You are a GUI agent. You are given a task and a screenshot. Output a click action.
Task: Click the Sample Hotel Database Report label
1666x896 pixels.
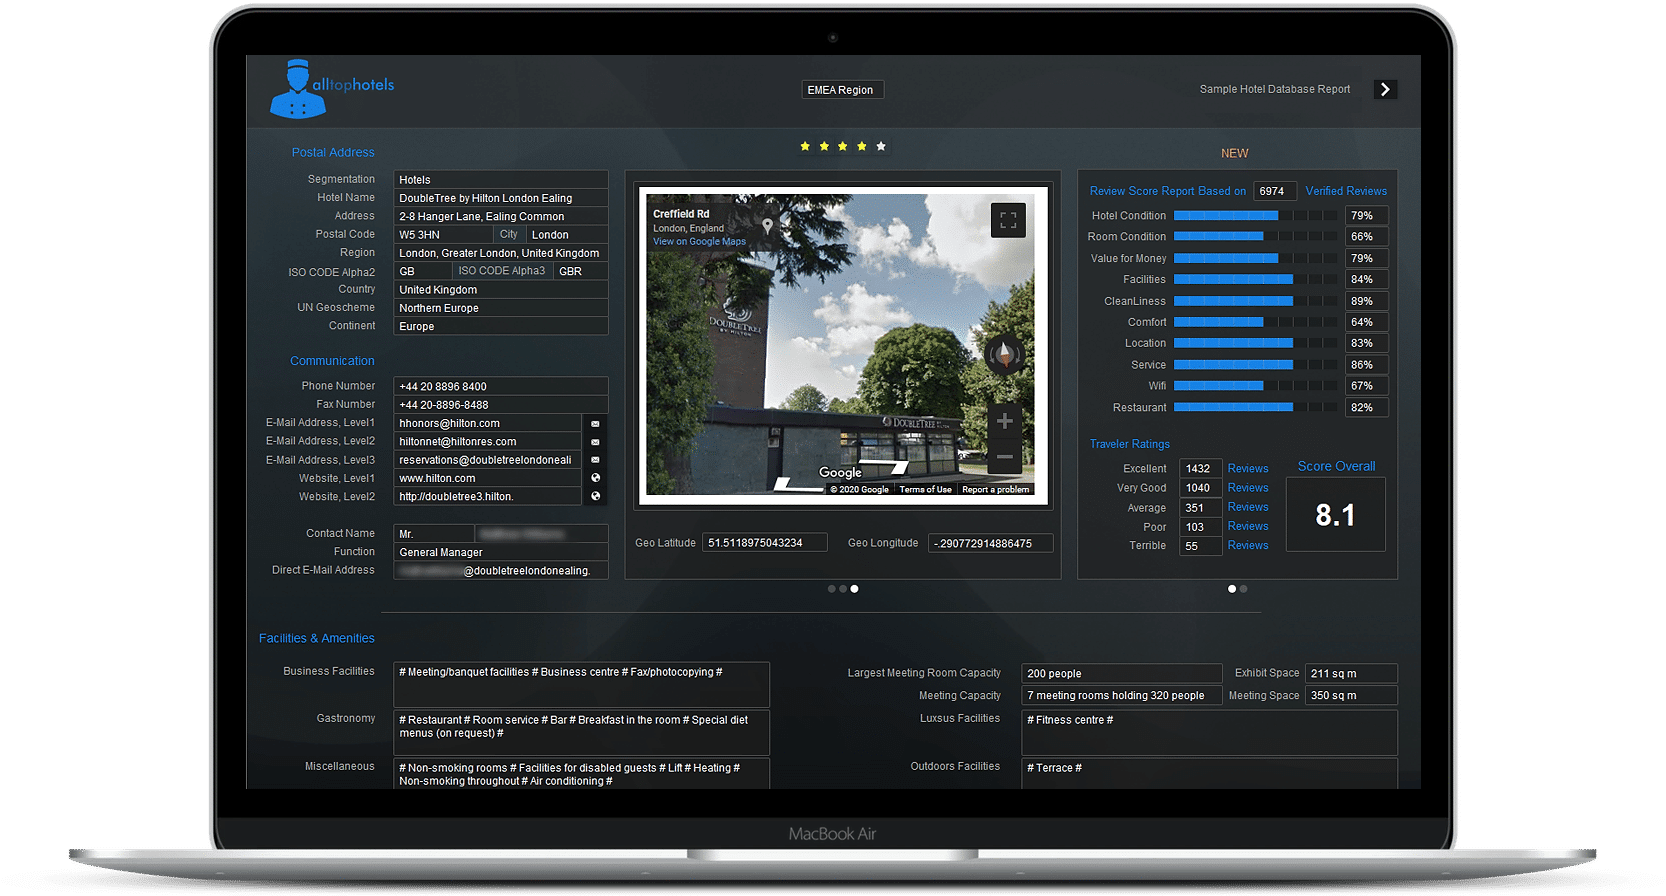pyautogui.click(x=1275, y=89)
